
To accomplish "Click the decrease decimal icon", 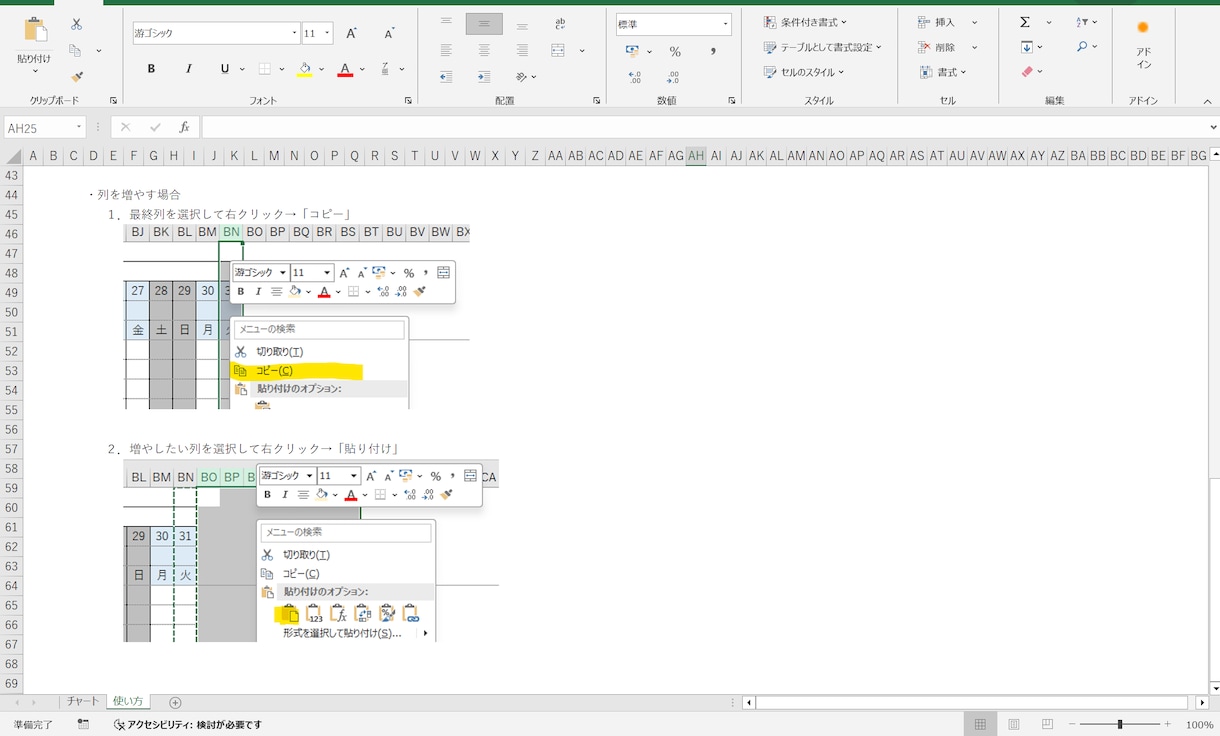I will pyautogui.click(x=672, y=77).
